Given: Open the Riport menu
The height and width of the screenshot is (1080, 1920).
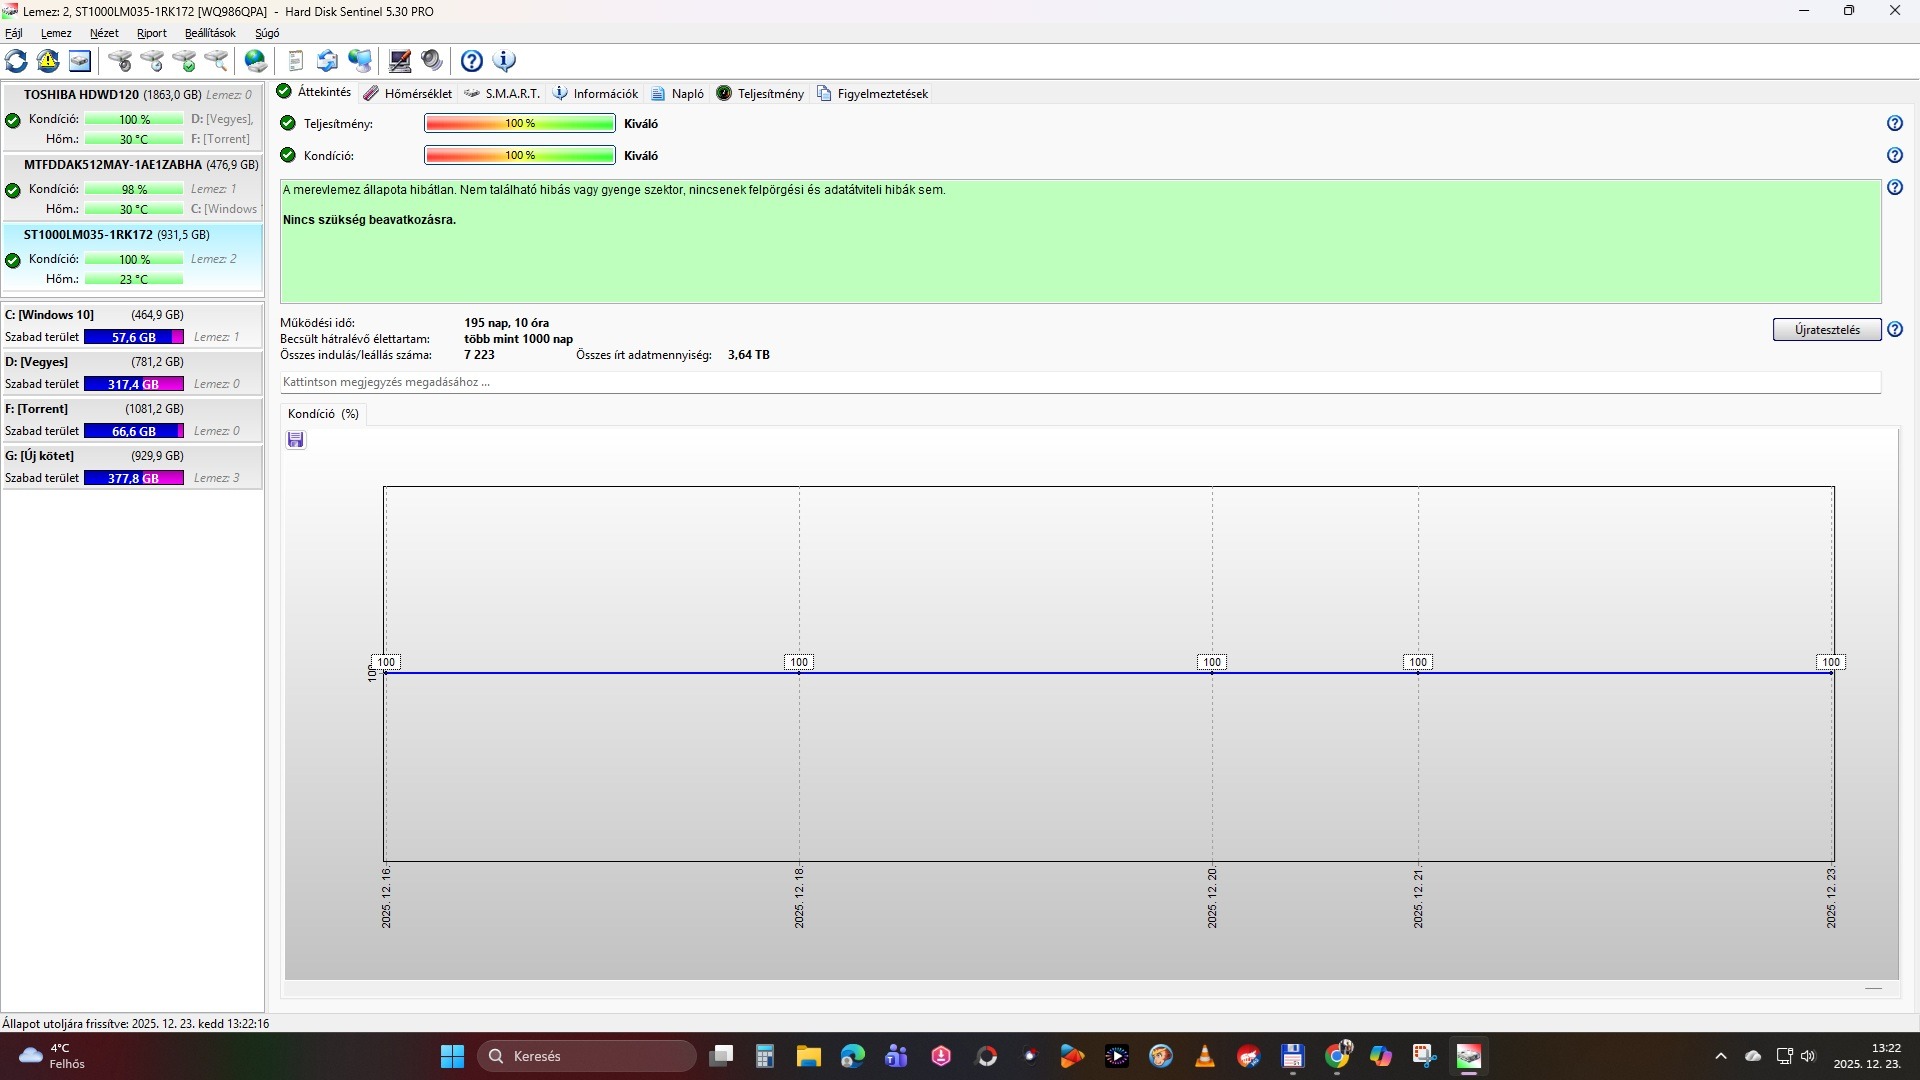Looking at the screenshot, I should [151, 33].
